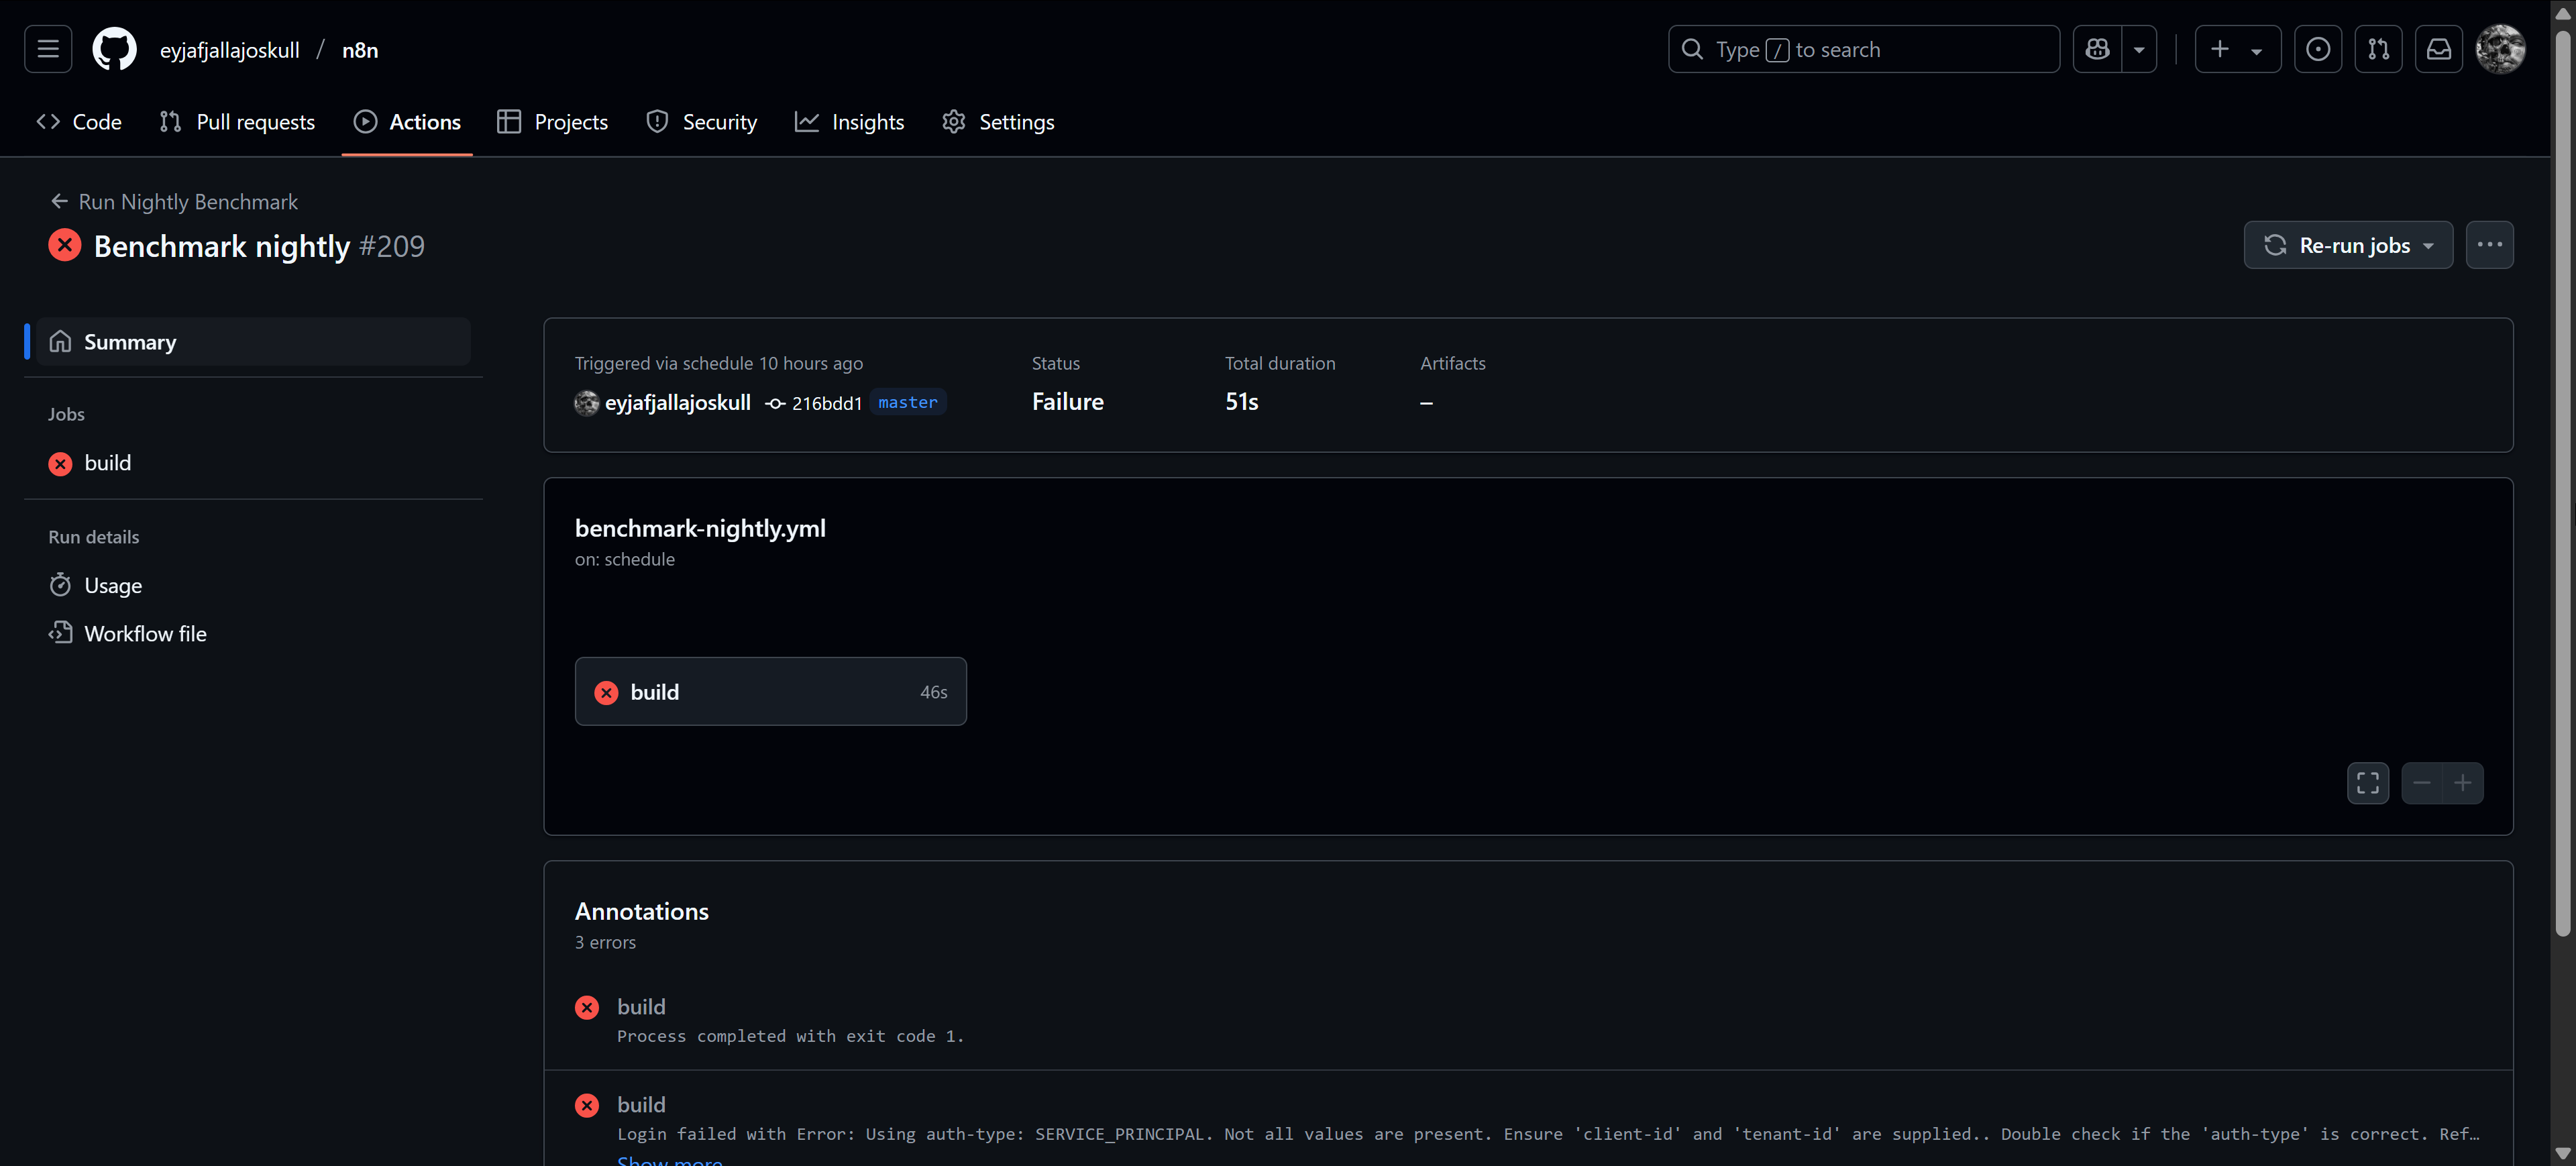
Task: Open the master branch label
Action: 907,402
